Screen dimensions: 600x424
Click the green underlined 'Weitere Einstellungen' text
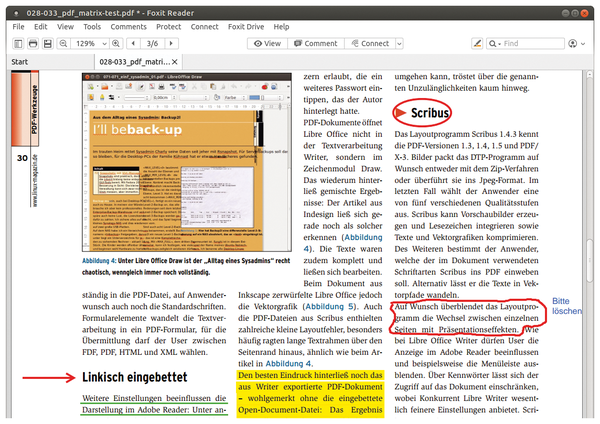[x=154, y=404]
